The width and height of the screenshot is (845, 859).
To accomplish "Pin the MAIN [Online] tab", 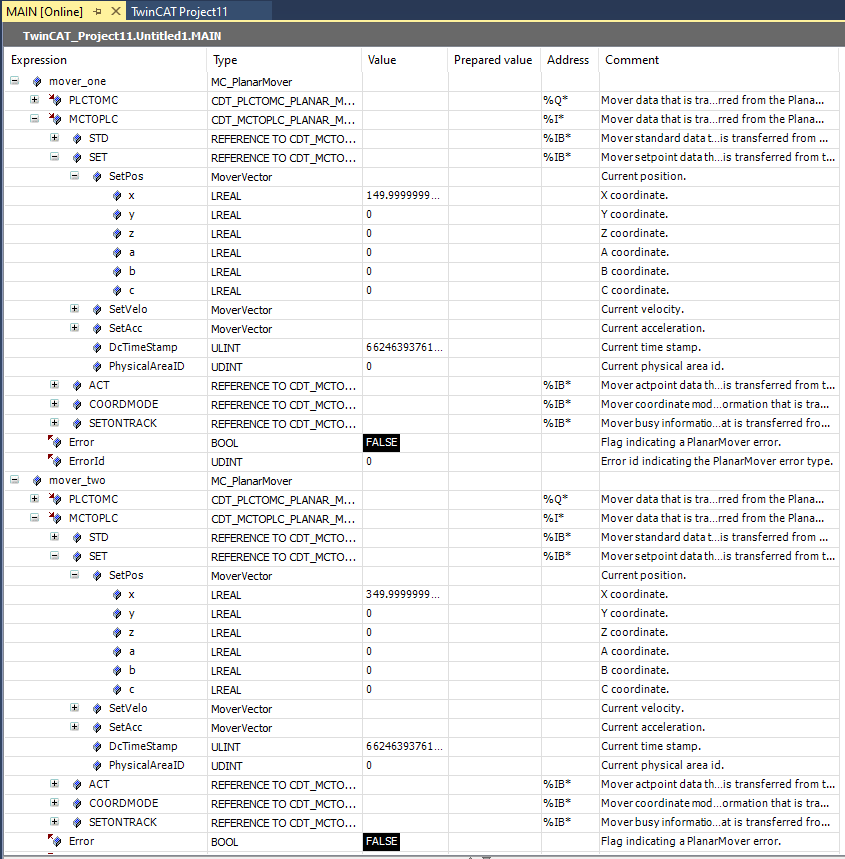I will click(x=98, y=11).
